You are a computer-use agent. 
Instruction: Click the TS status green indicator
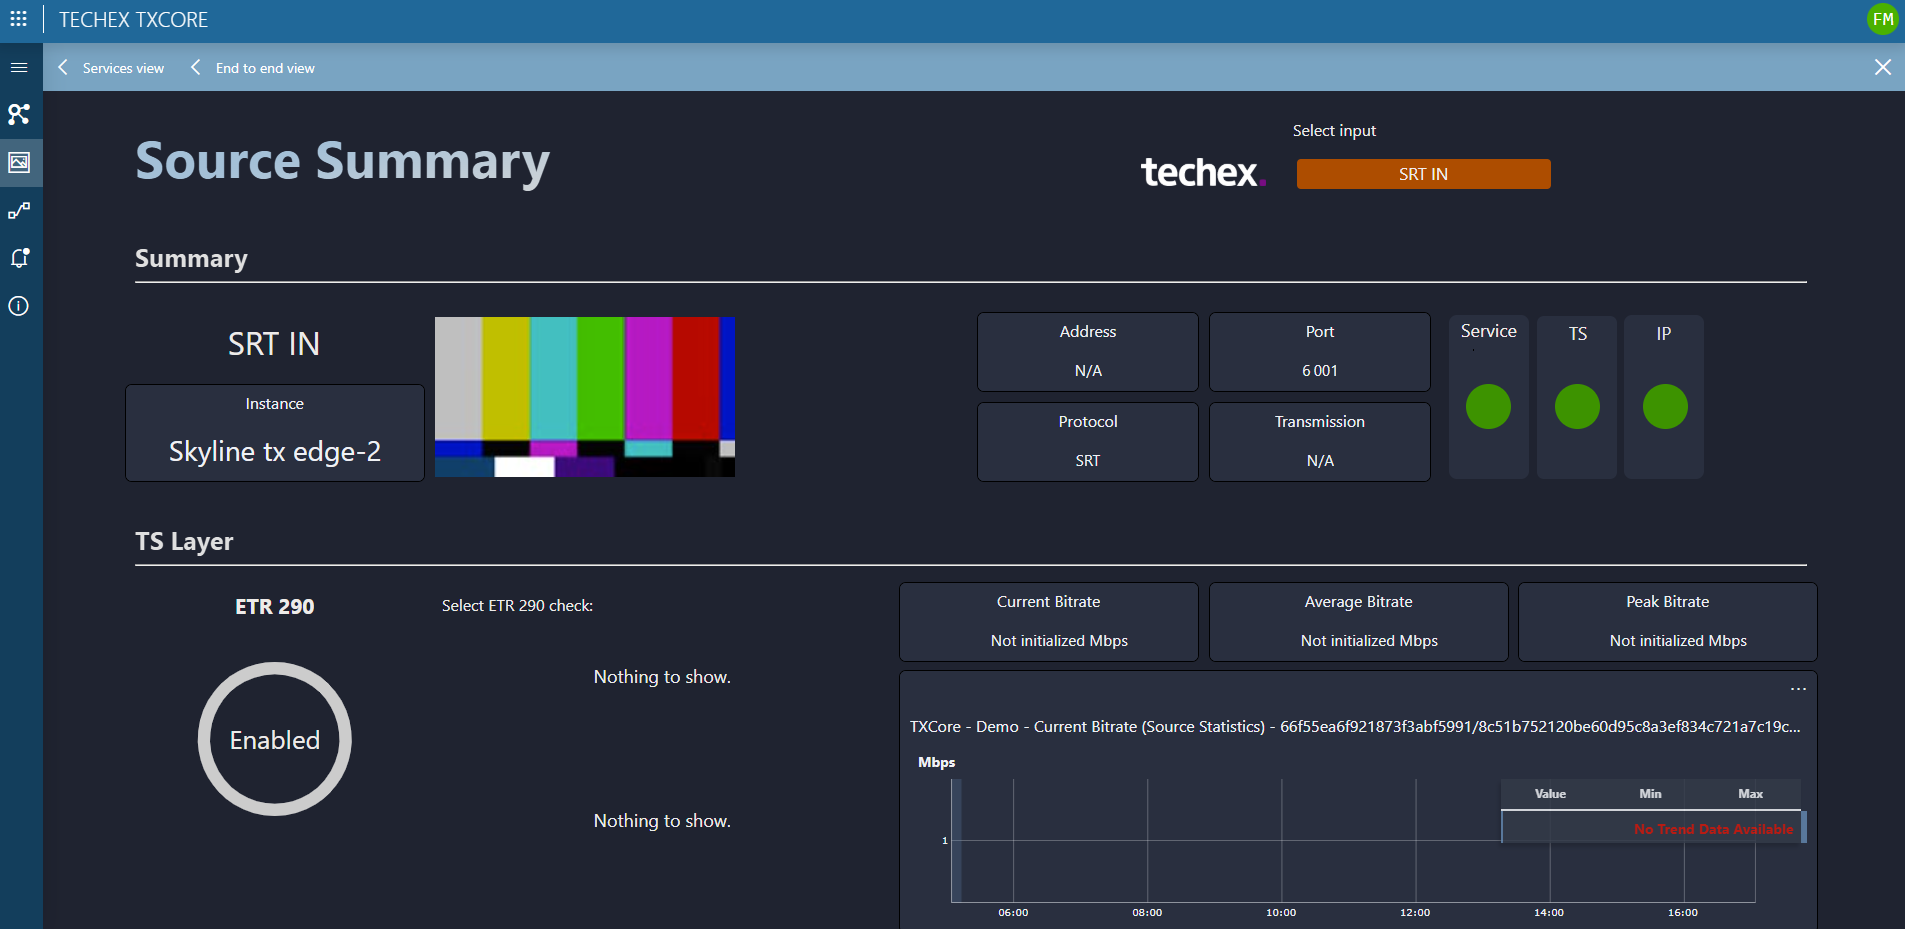[x=1577, y=407]
